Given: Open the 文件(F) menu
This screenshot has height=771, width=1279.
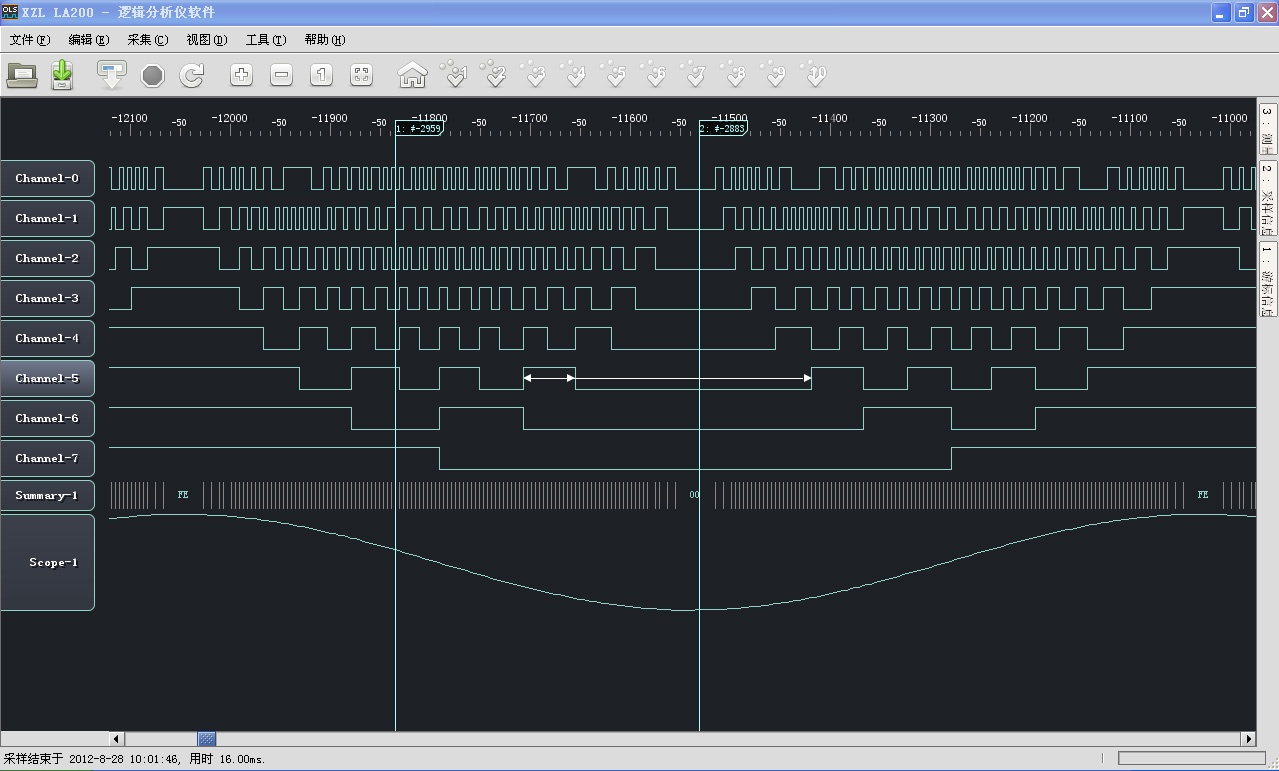Looking at the screenshot, I should [30, 40].
